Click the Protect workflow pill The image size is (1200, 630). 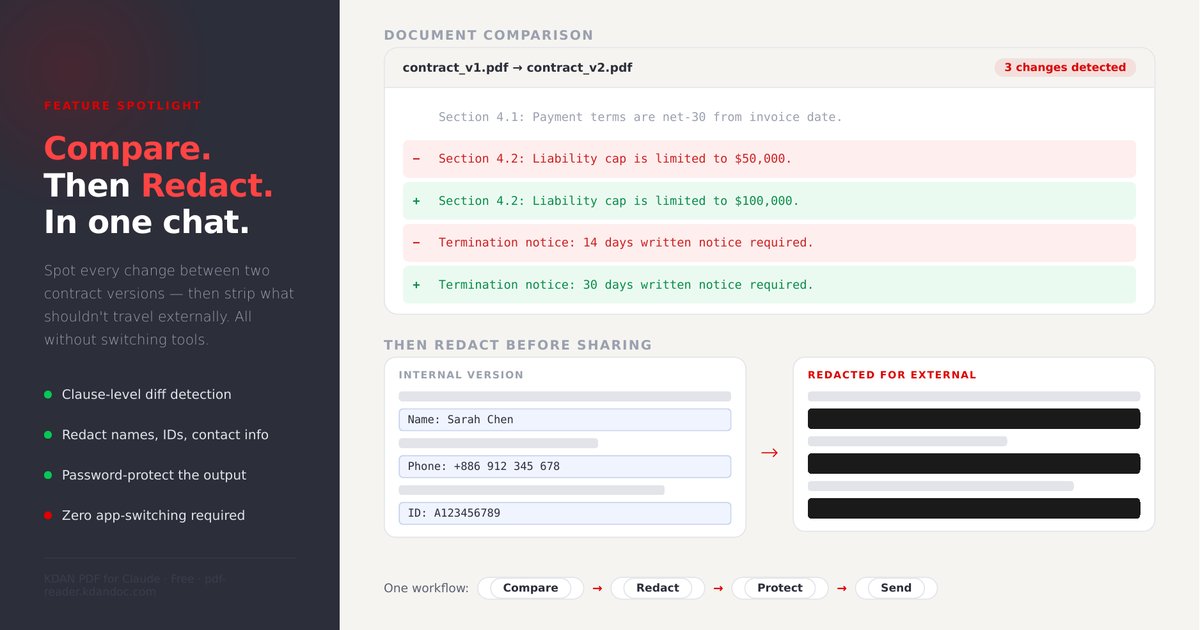780,588
